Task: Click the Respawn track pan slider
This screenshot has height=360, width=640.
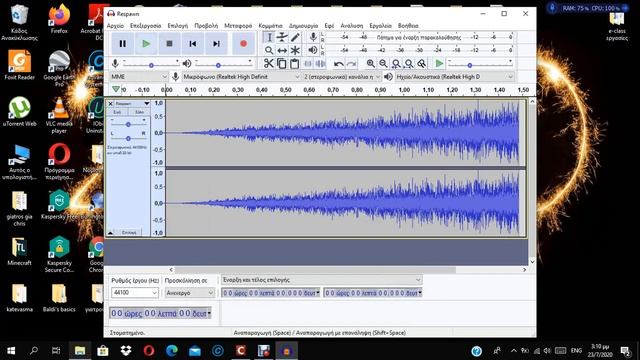Action: (x=128, y=138)
